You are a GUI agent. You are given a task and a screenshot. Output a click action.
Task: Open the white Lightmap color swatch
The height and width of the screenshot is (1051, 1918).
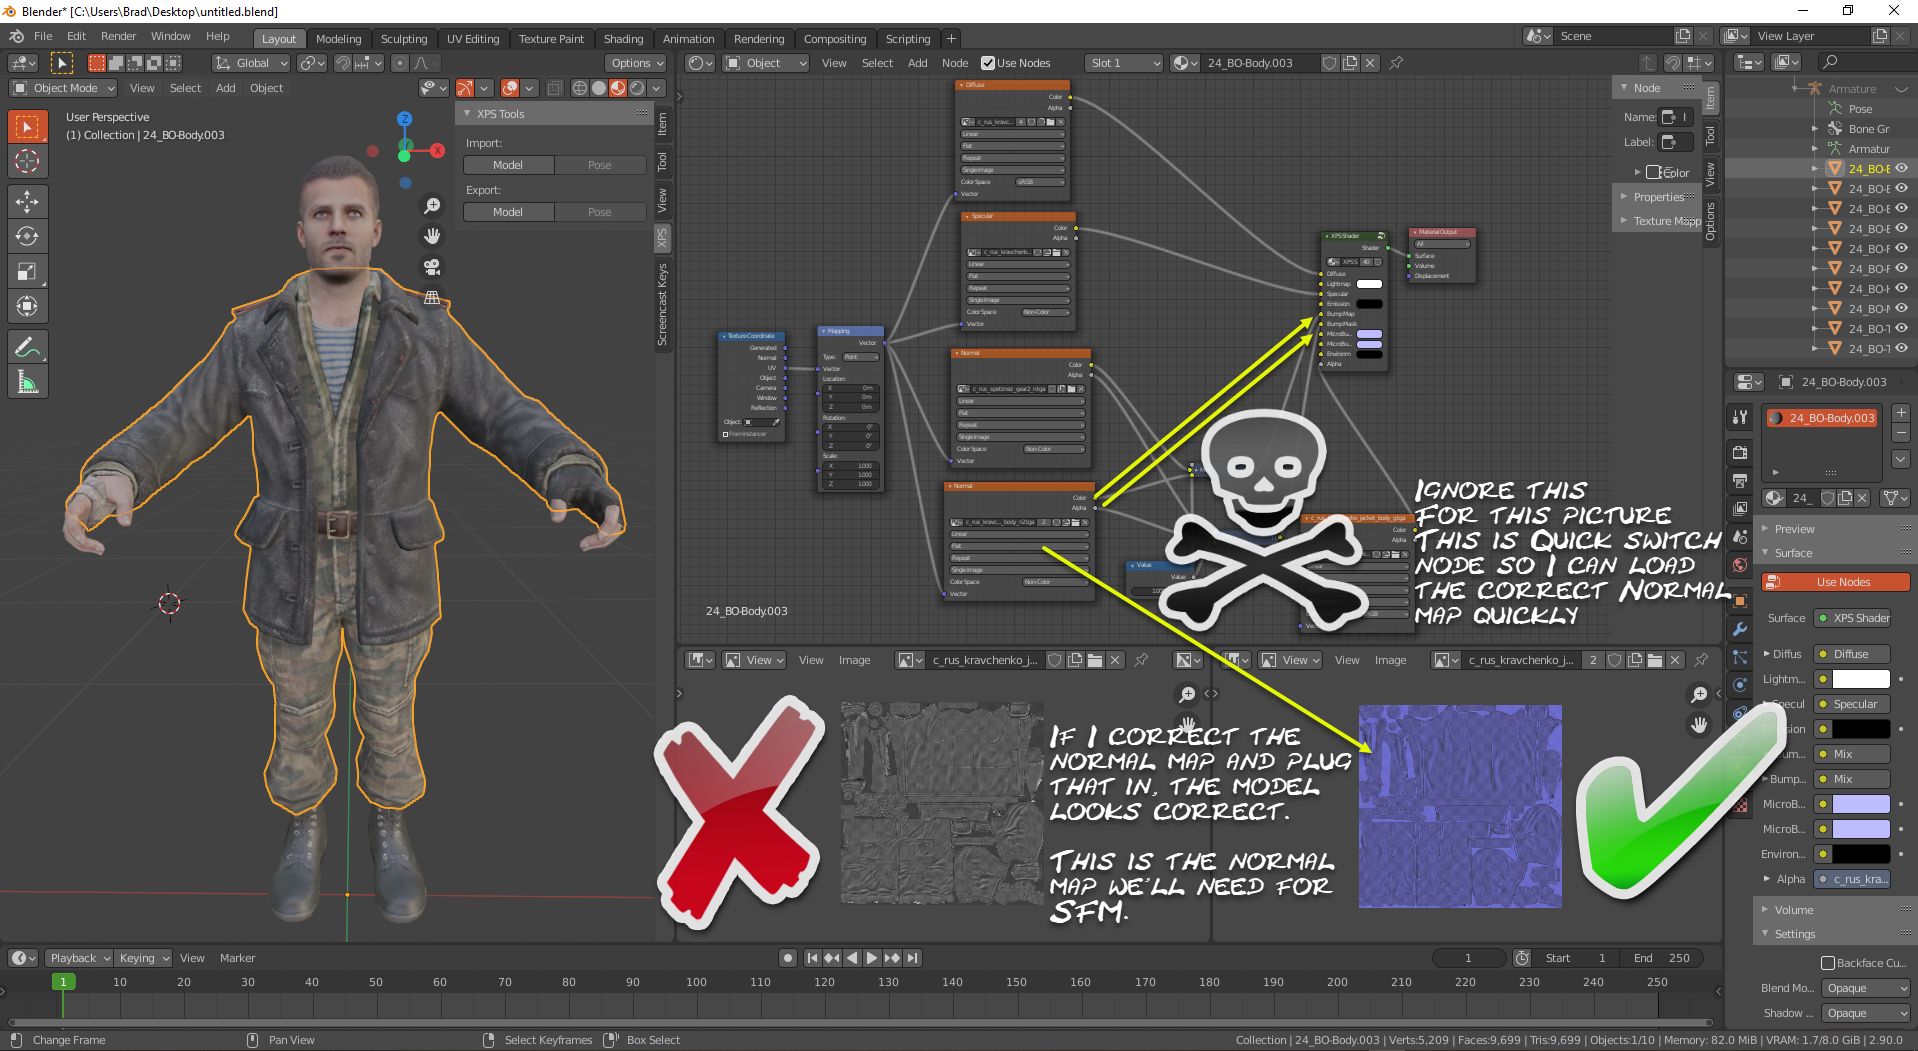click(1860, 679)
